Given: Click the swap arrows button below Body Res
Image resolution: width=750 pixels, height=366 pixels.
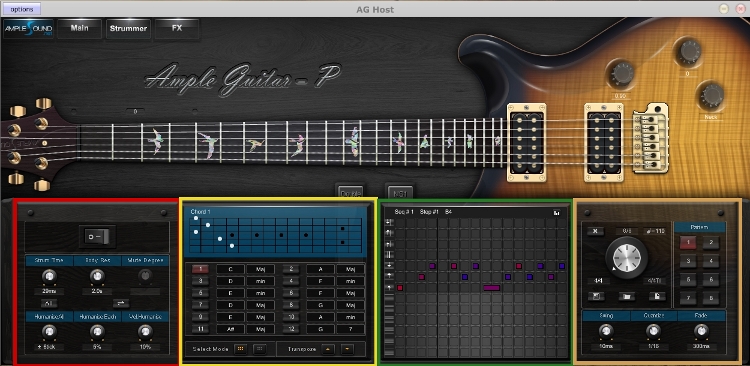Looking at the screenshot, I should tap(121, 303).
